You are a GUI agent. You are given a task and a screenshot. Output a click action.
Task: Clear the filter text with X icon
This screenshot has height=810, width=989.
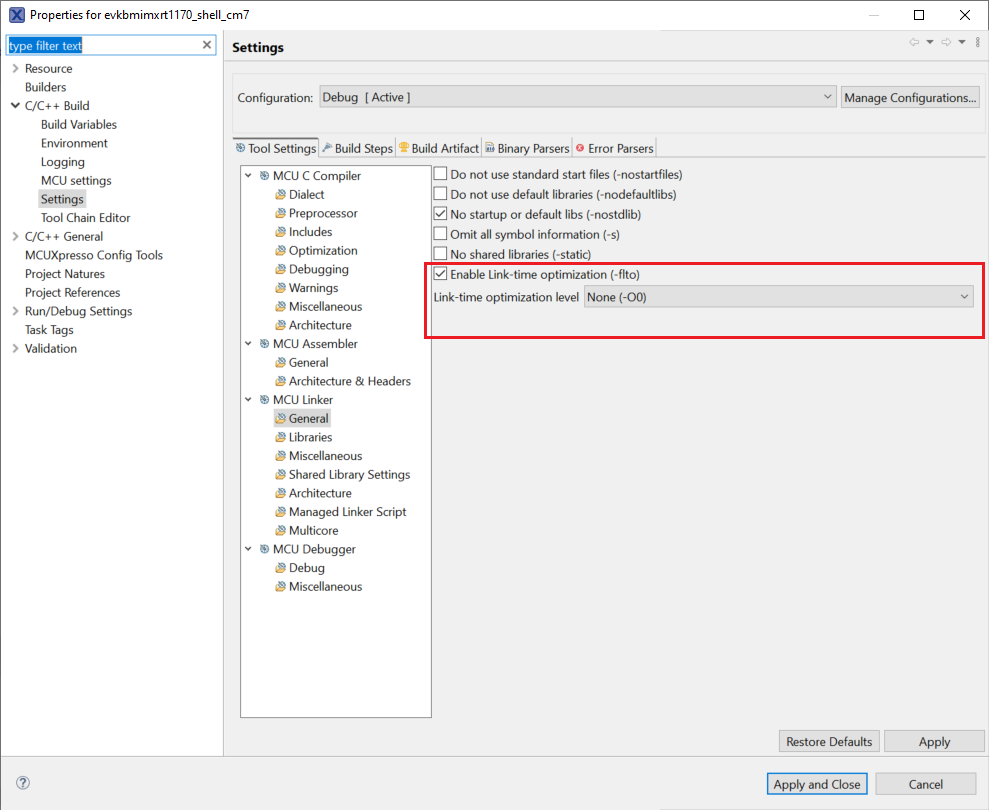(x=207, y=45)
